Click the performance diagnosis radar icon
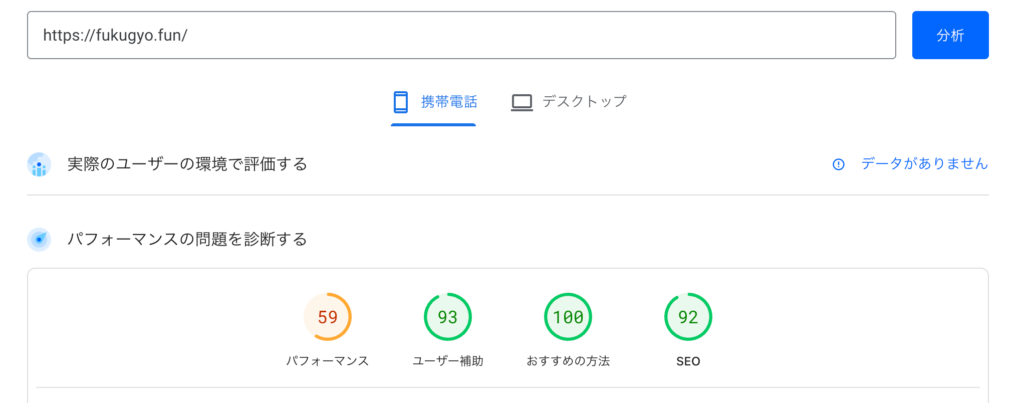The image size is (1024, 403). [x=39, y=240]
